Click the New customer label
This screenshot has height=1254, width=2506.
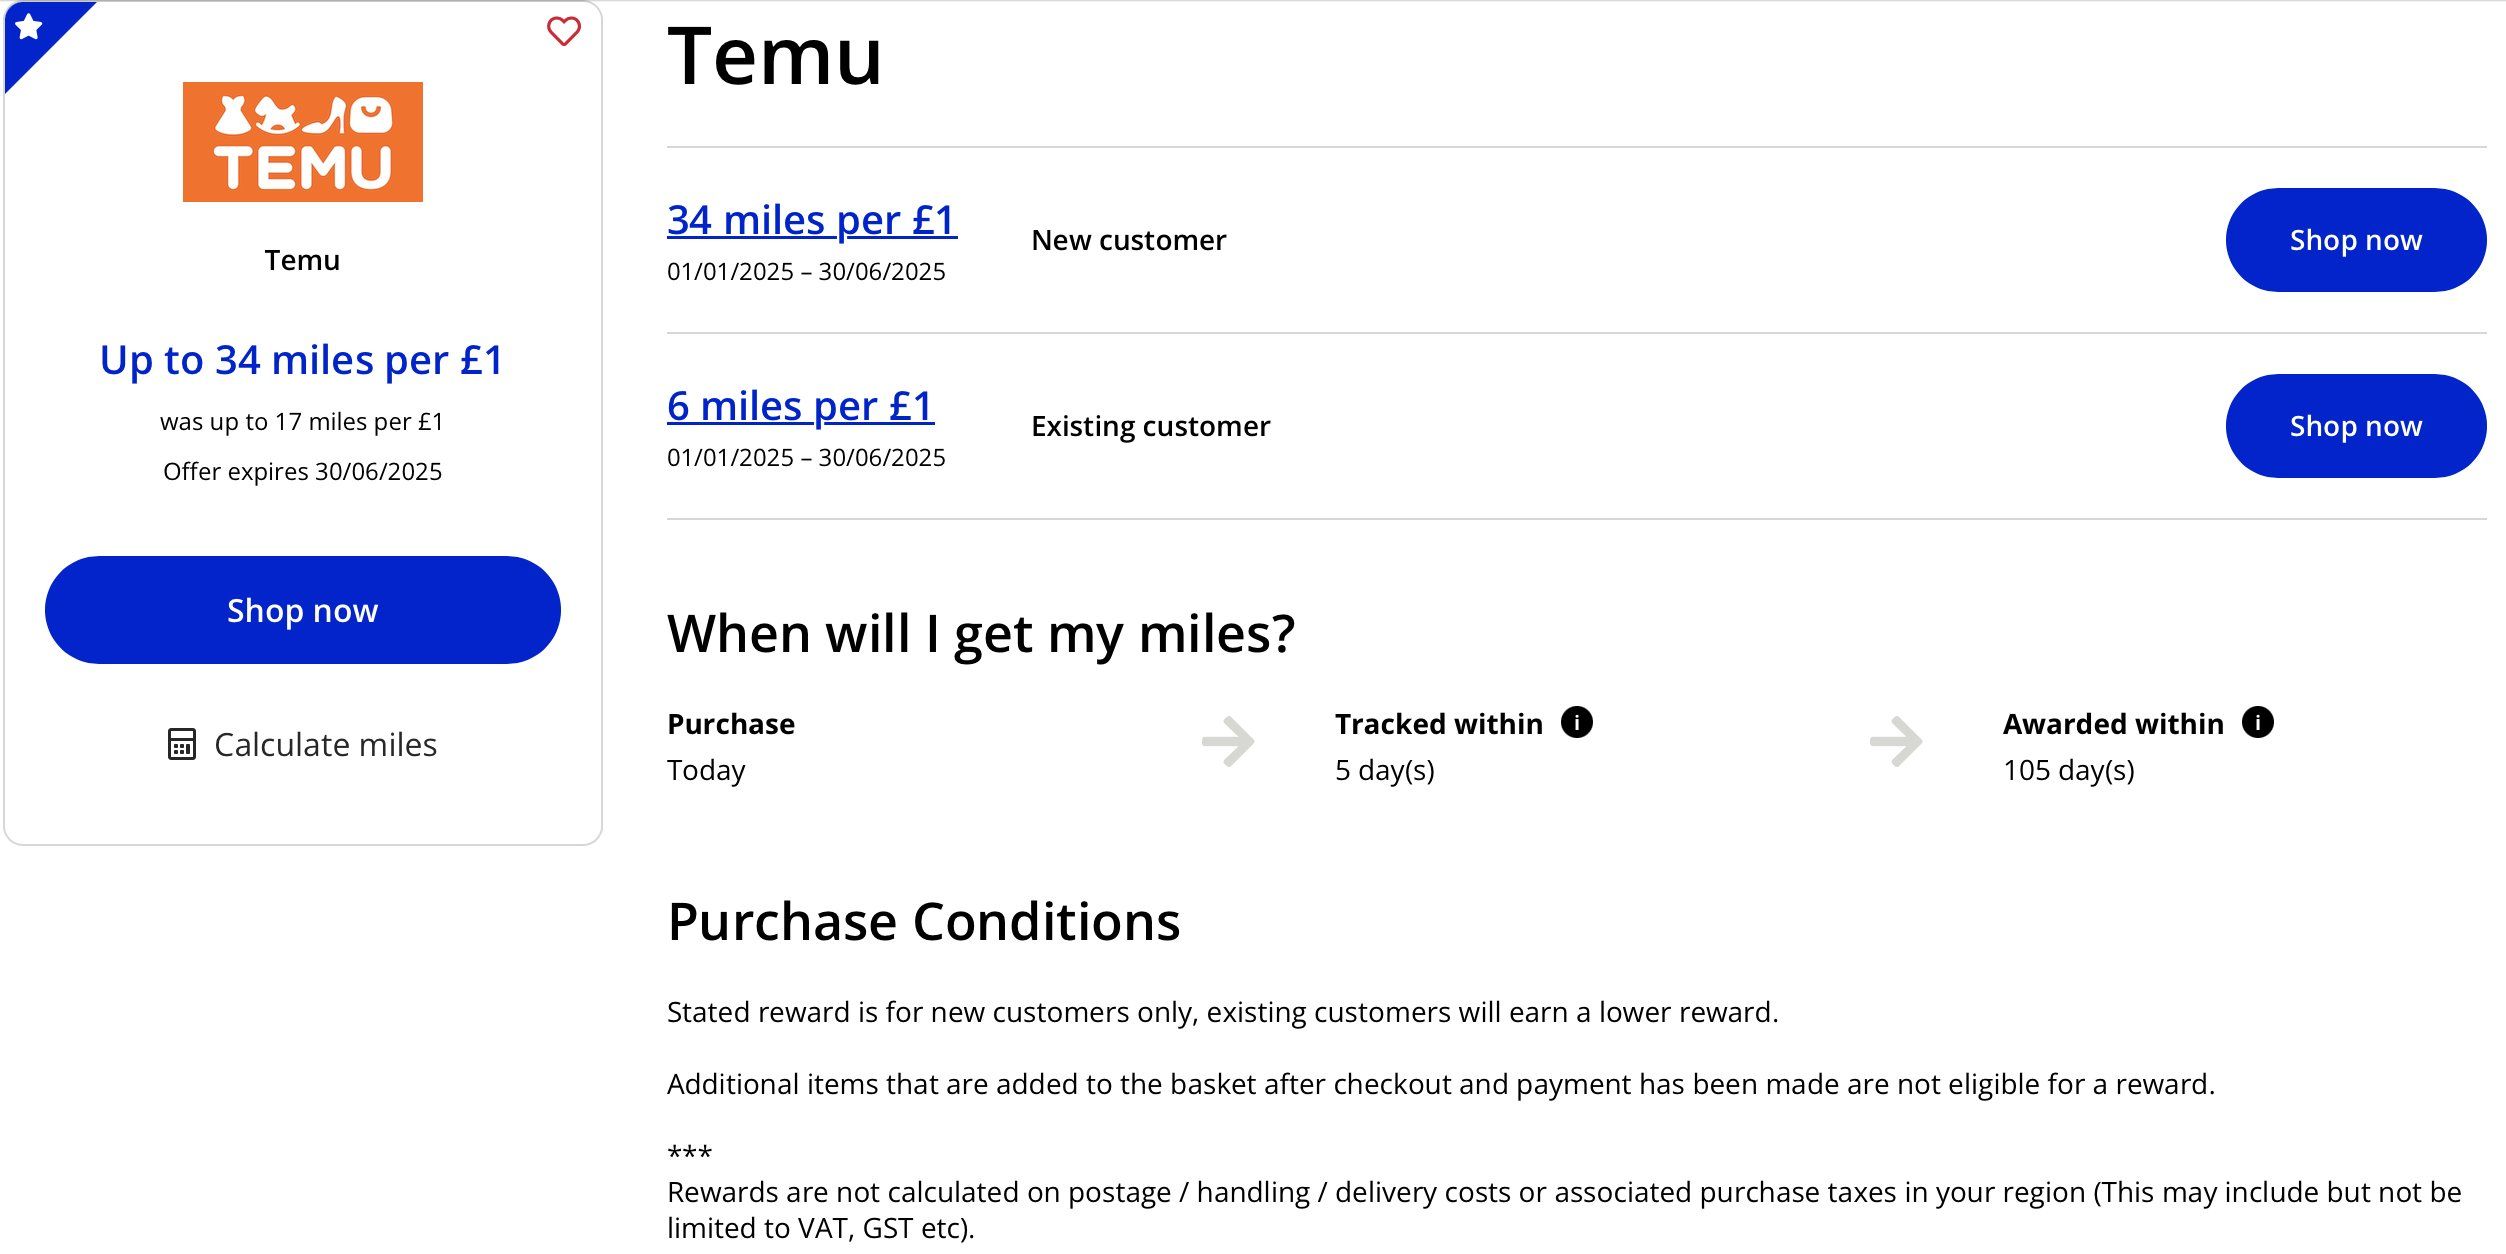pos(1128,240)
